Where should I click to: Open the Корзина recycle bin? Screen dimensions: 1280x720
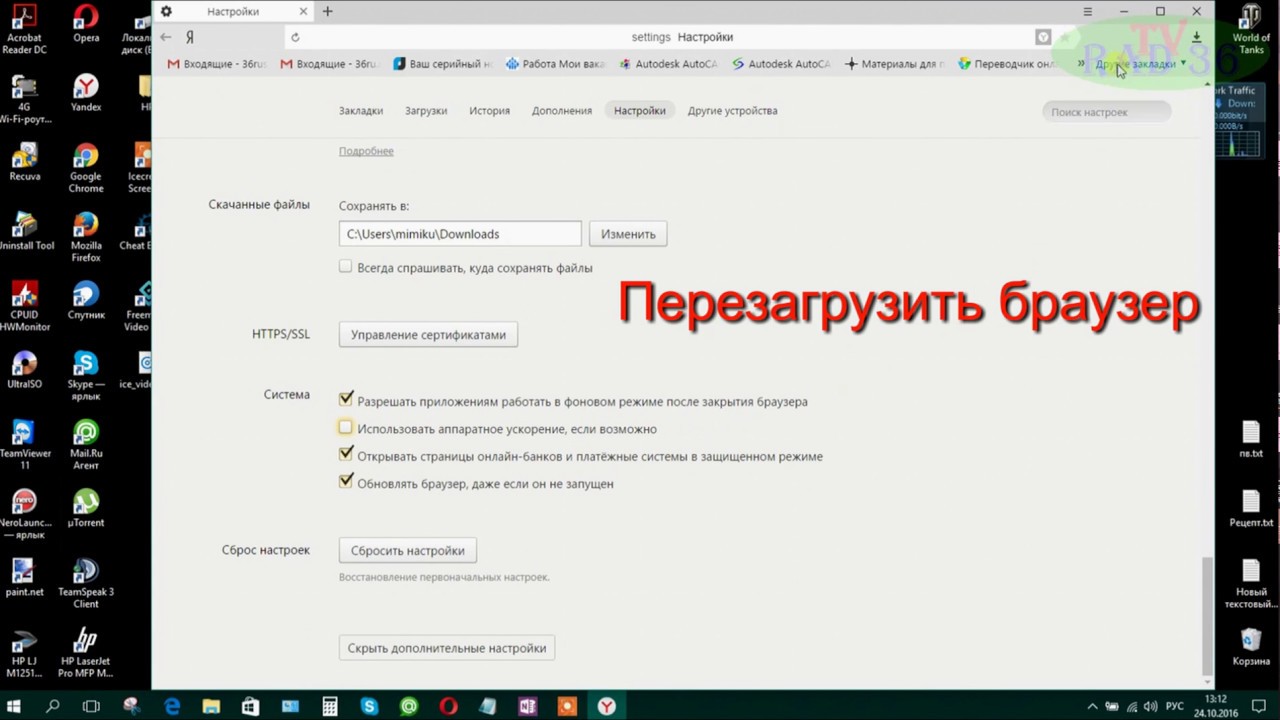(1251, 647)
